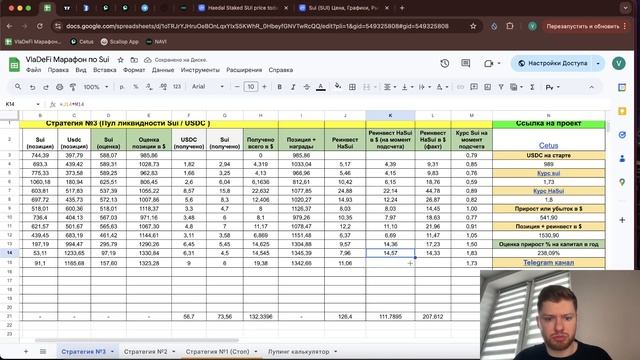Open the Cetus bookmark in bookmarks bar
The image size is (640, 360).
pyautogui.click(x=82, y=42)
